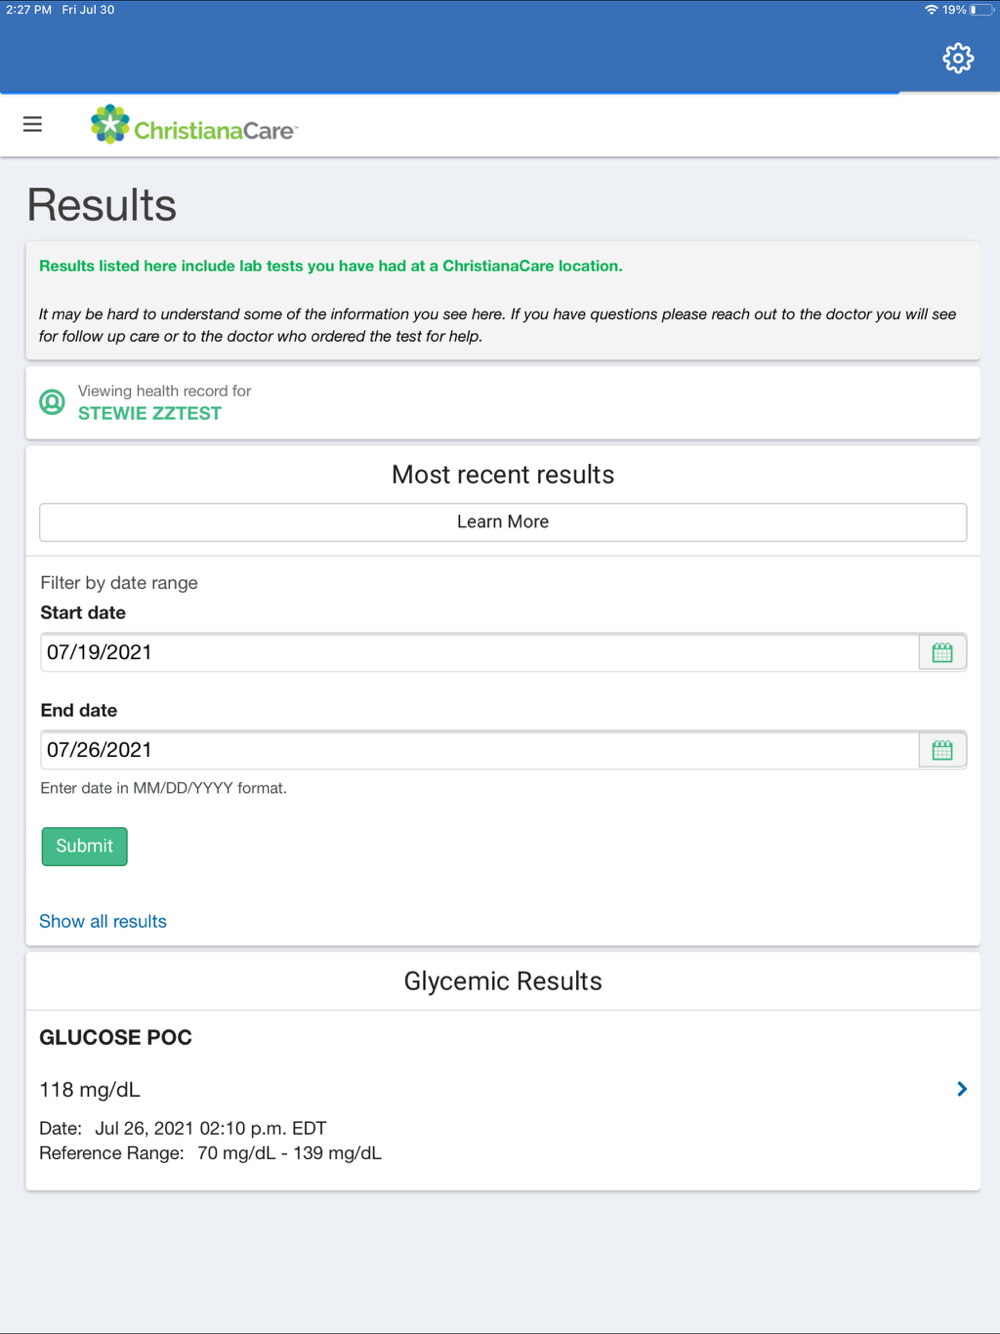Tap the GLUCOSE POC heading

116,1038
